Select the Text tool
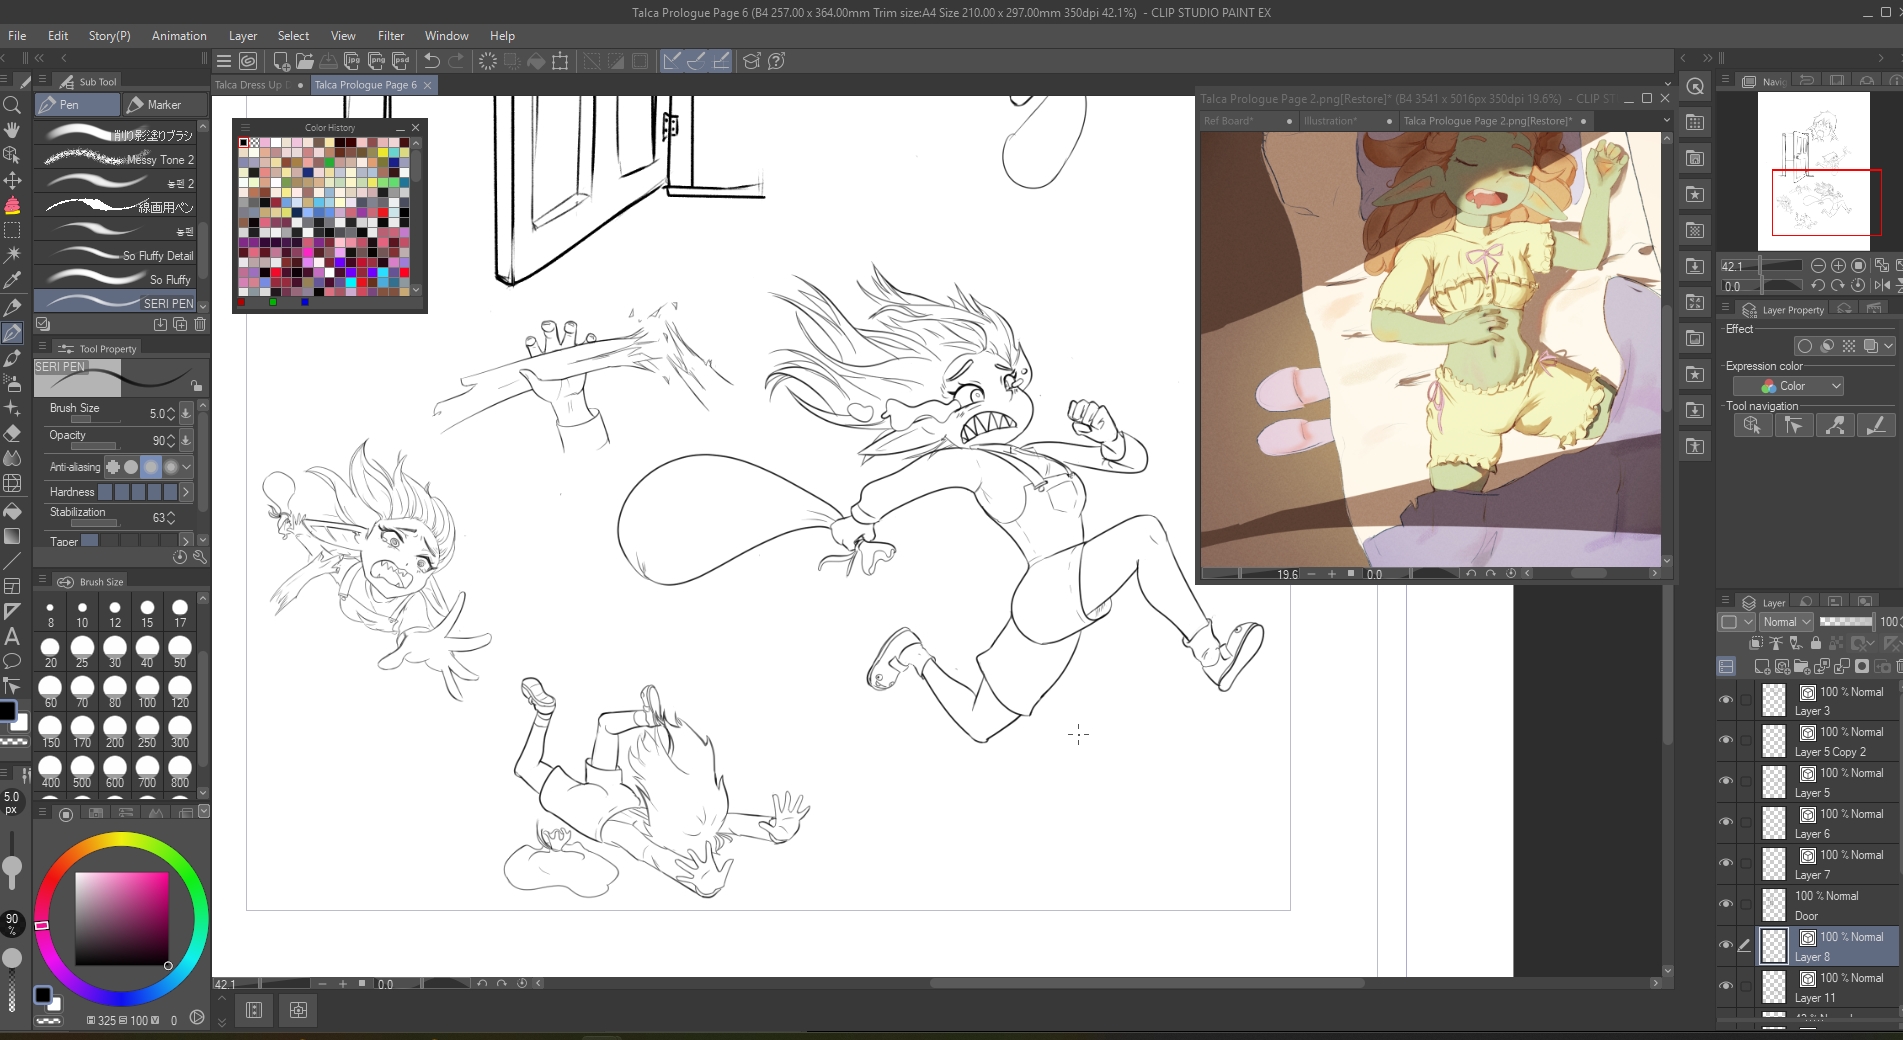 point(12,636)
